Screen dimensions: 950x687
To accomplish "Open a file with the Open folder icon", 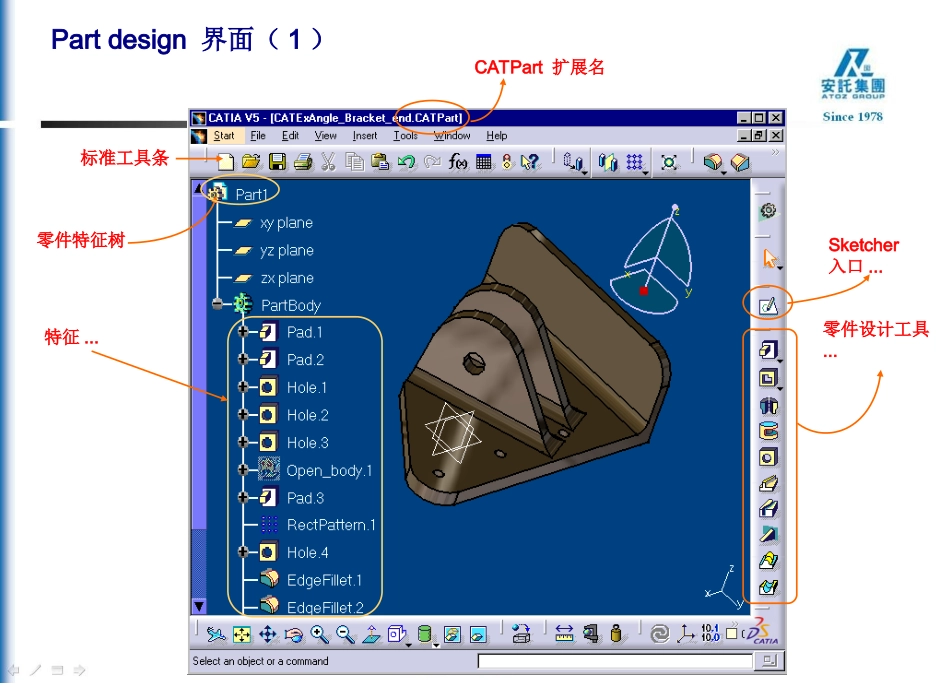I will [x=251, y=162].
